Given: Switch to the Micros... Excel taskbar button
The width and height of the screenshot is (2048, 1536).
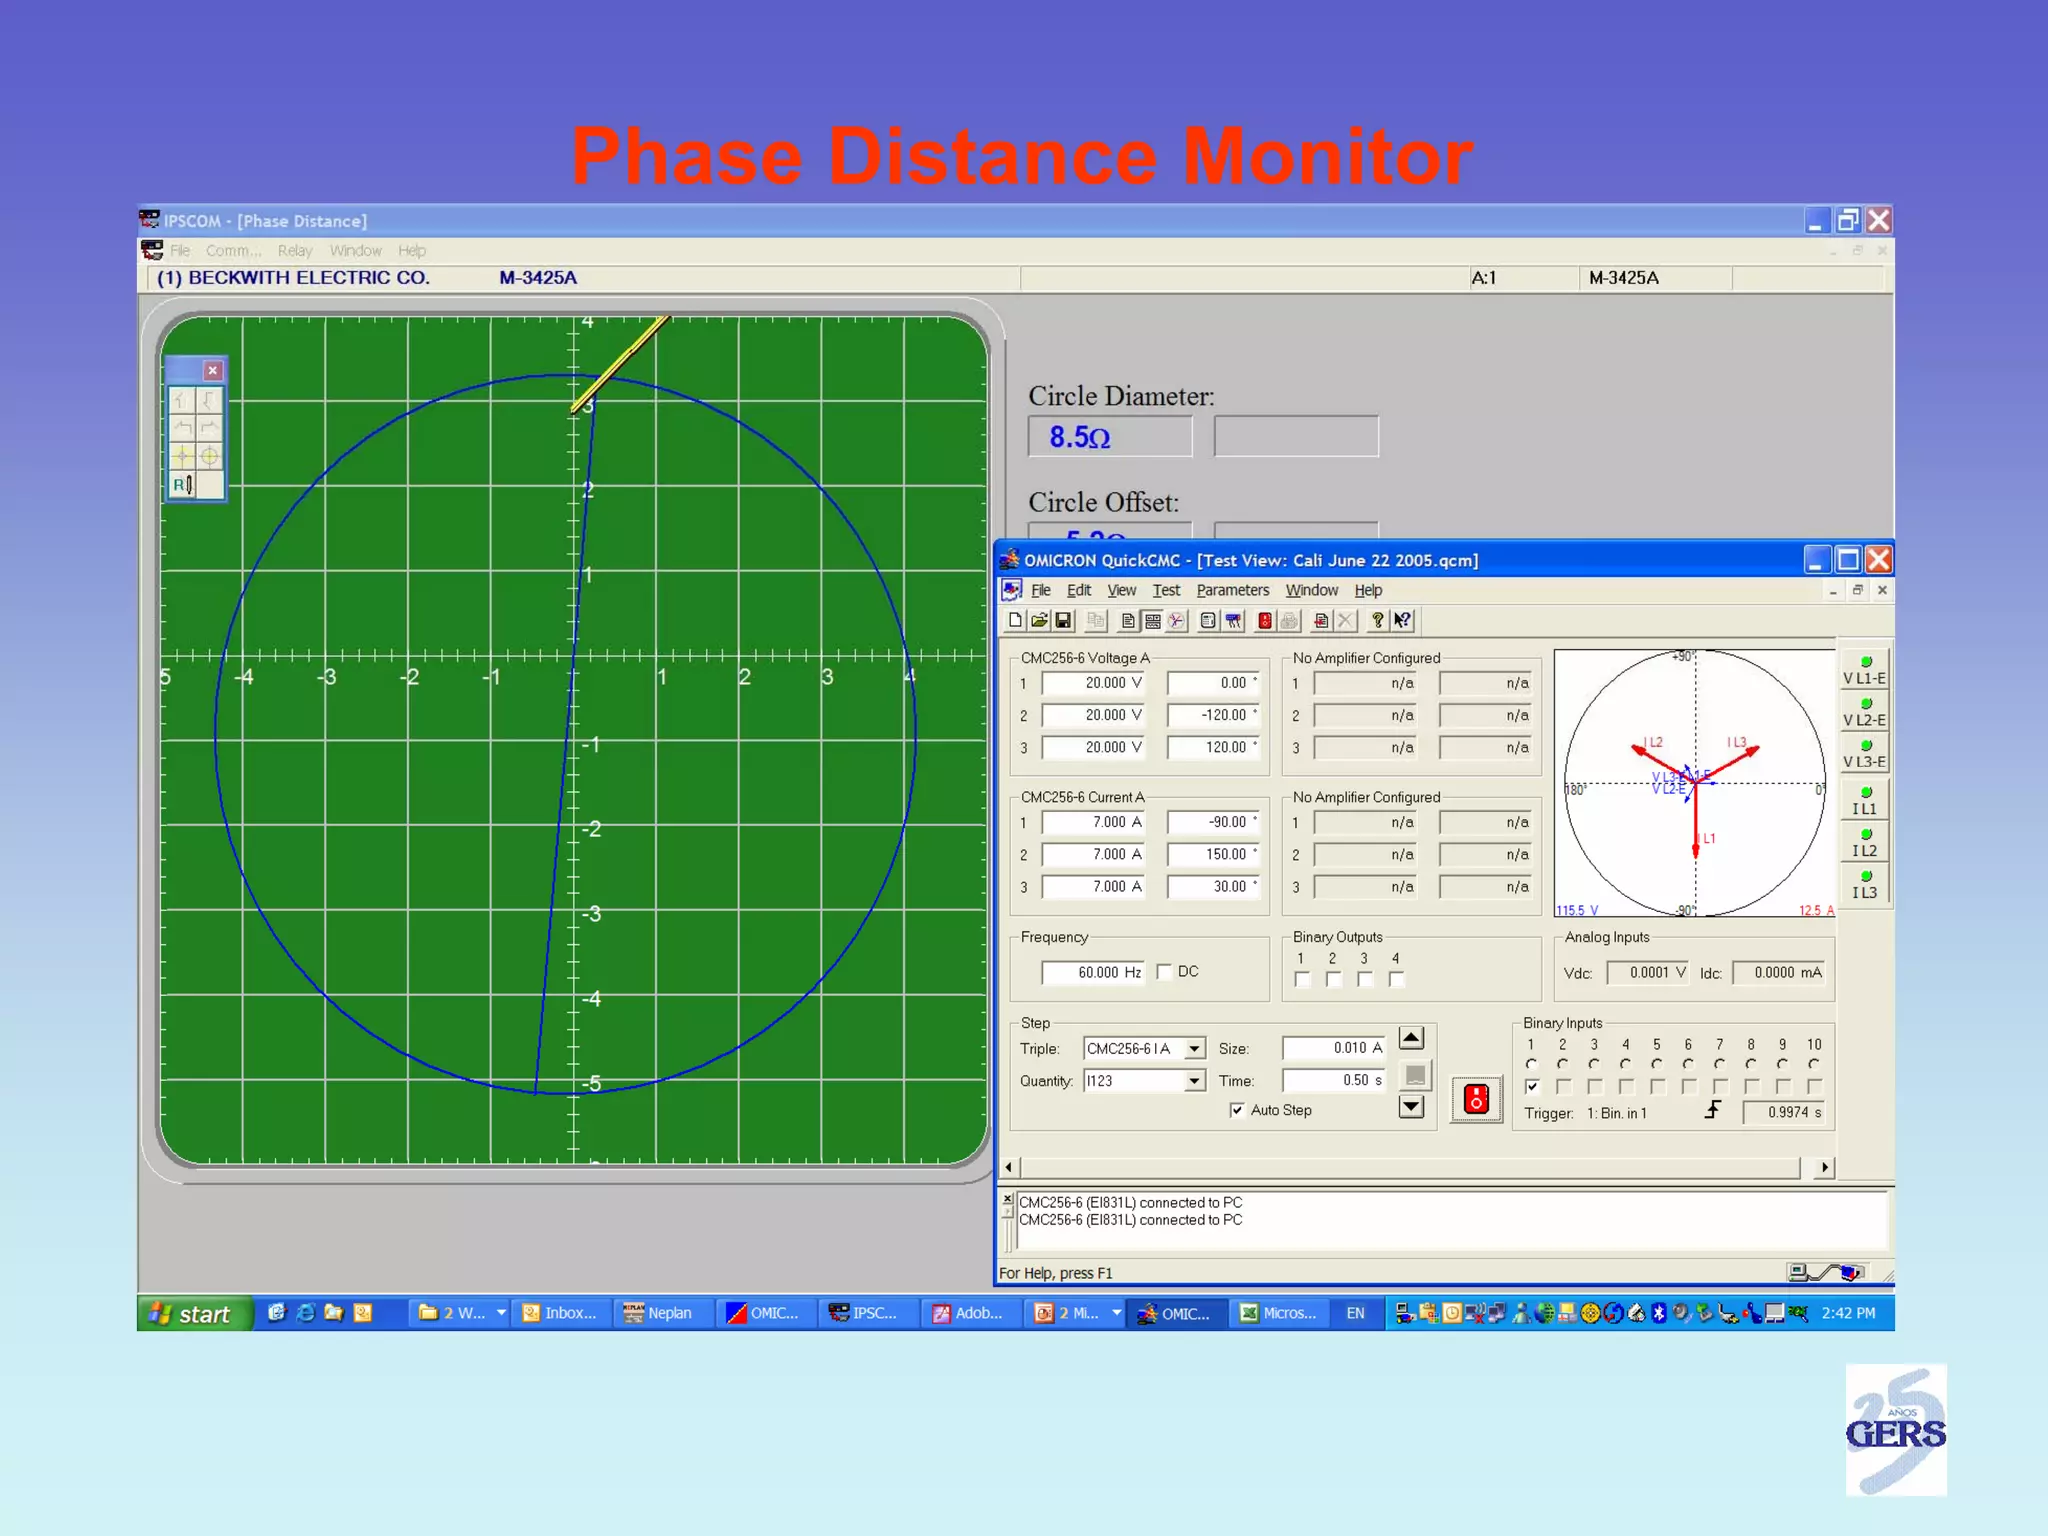Looking at the screenshot, I should [x=1280, y=1314].
